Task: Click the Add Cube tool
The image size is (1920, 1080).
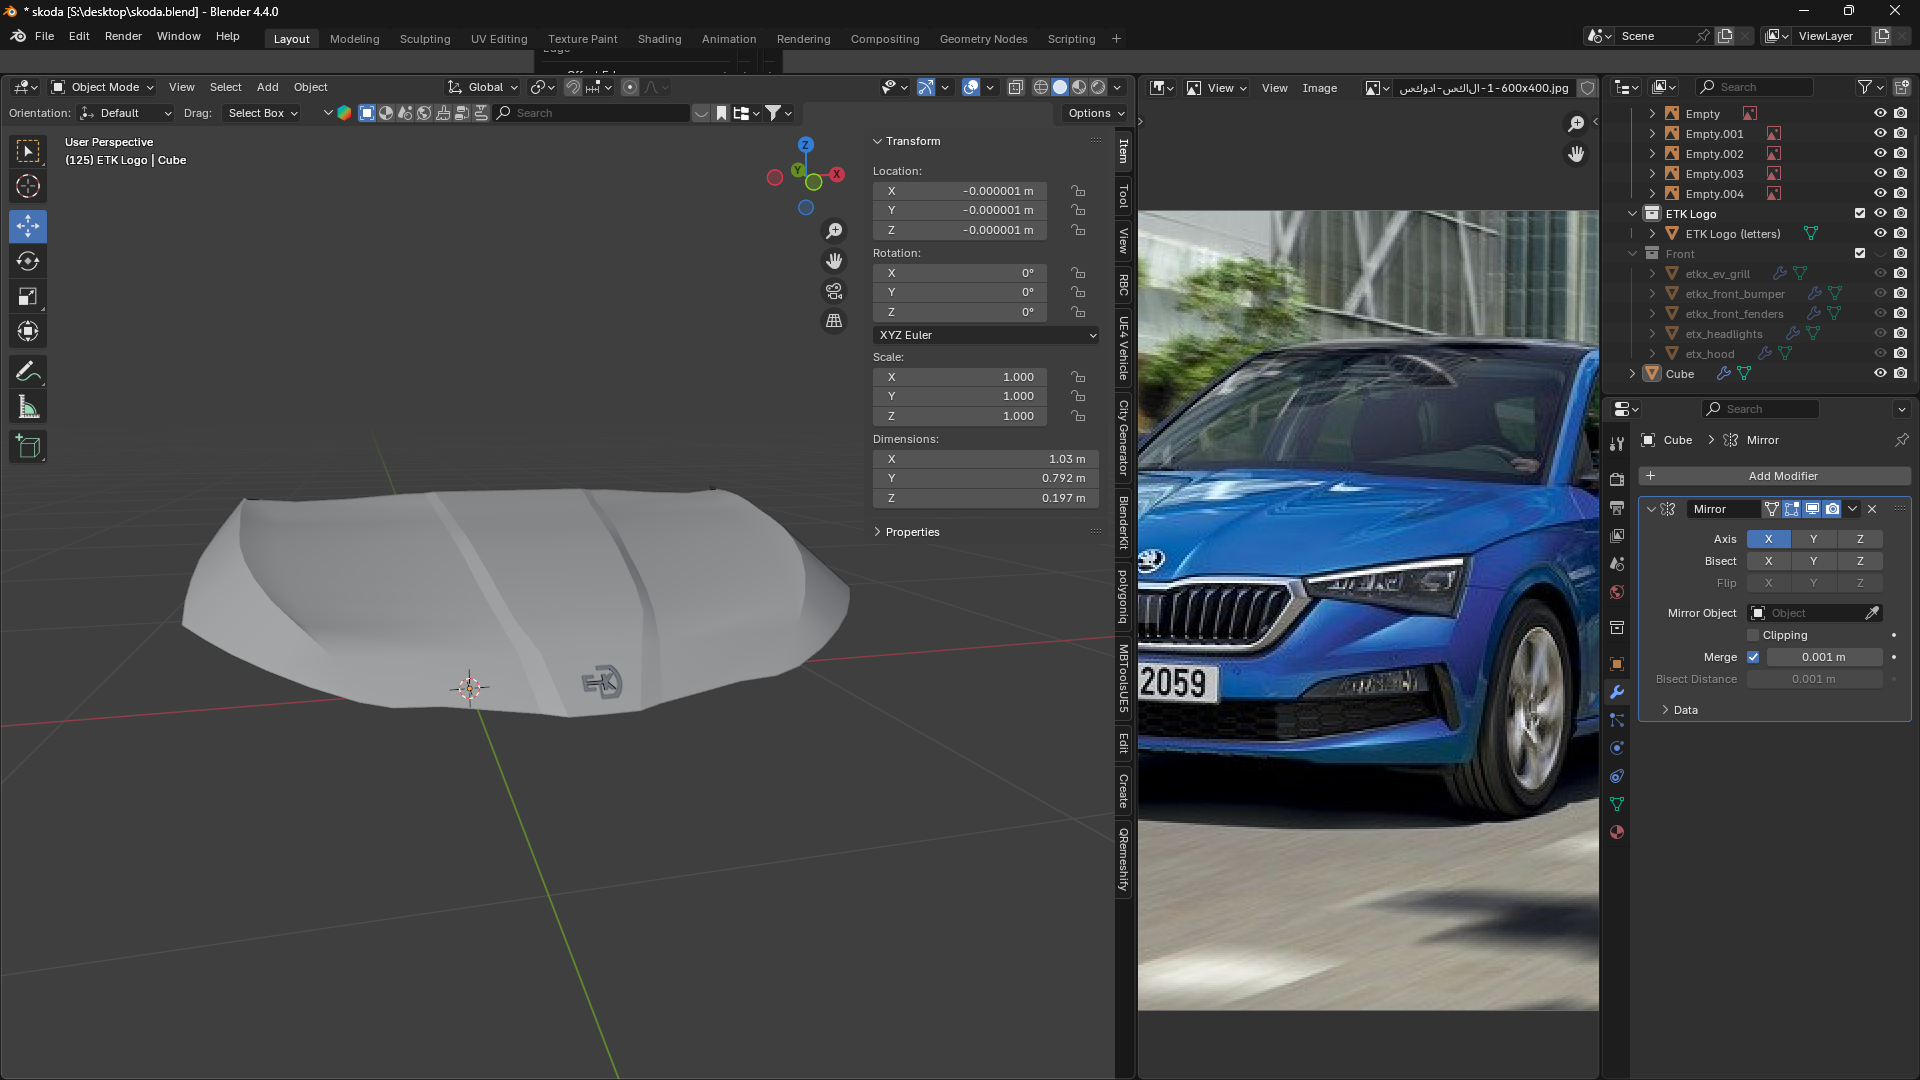Action: [28, 447]
